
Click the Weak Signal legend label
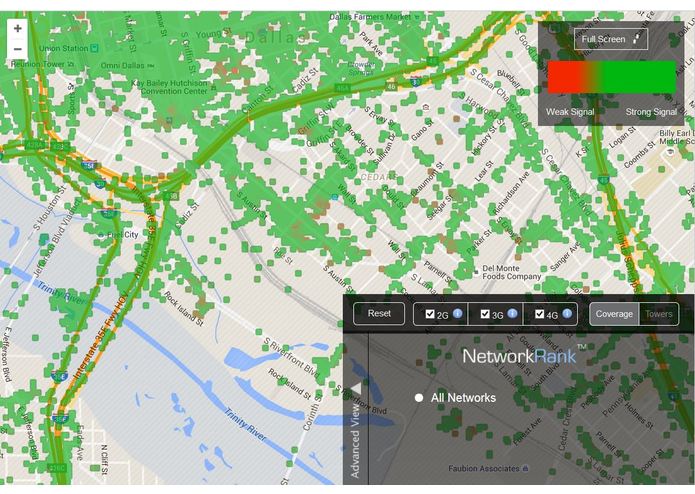[570, 112]
